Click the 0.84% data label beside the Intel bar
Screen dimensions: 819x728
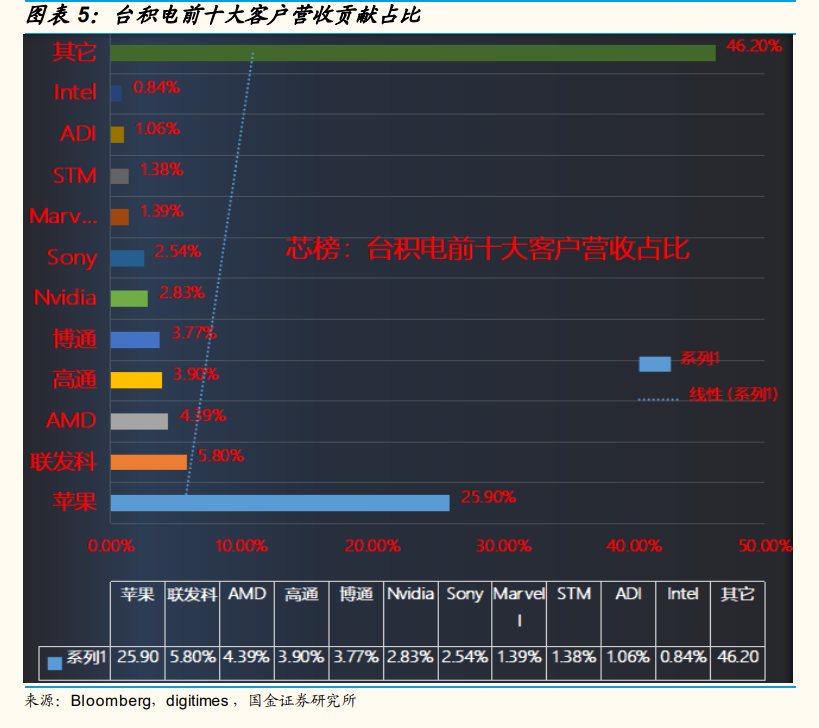(x=156, y=88)
